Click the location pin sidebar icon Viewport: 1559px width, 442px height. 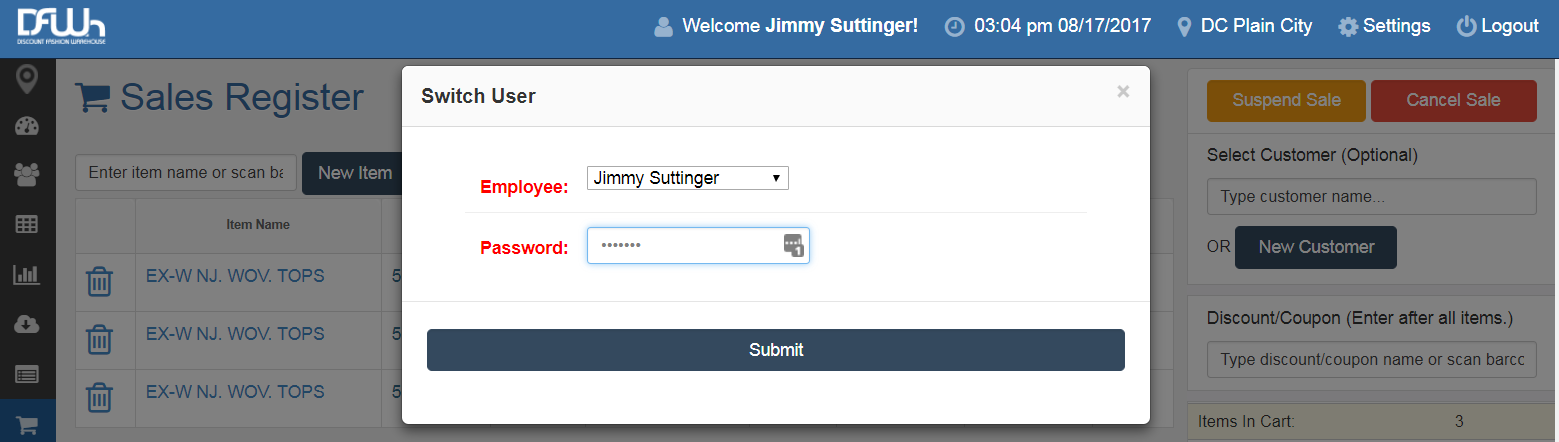(27, 78)
